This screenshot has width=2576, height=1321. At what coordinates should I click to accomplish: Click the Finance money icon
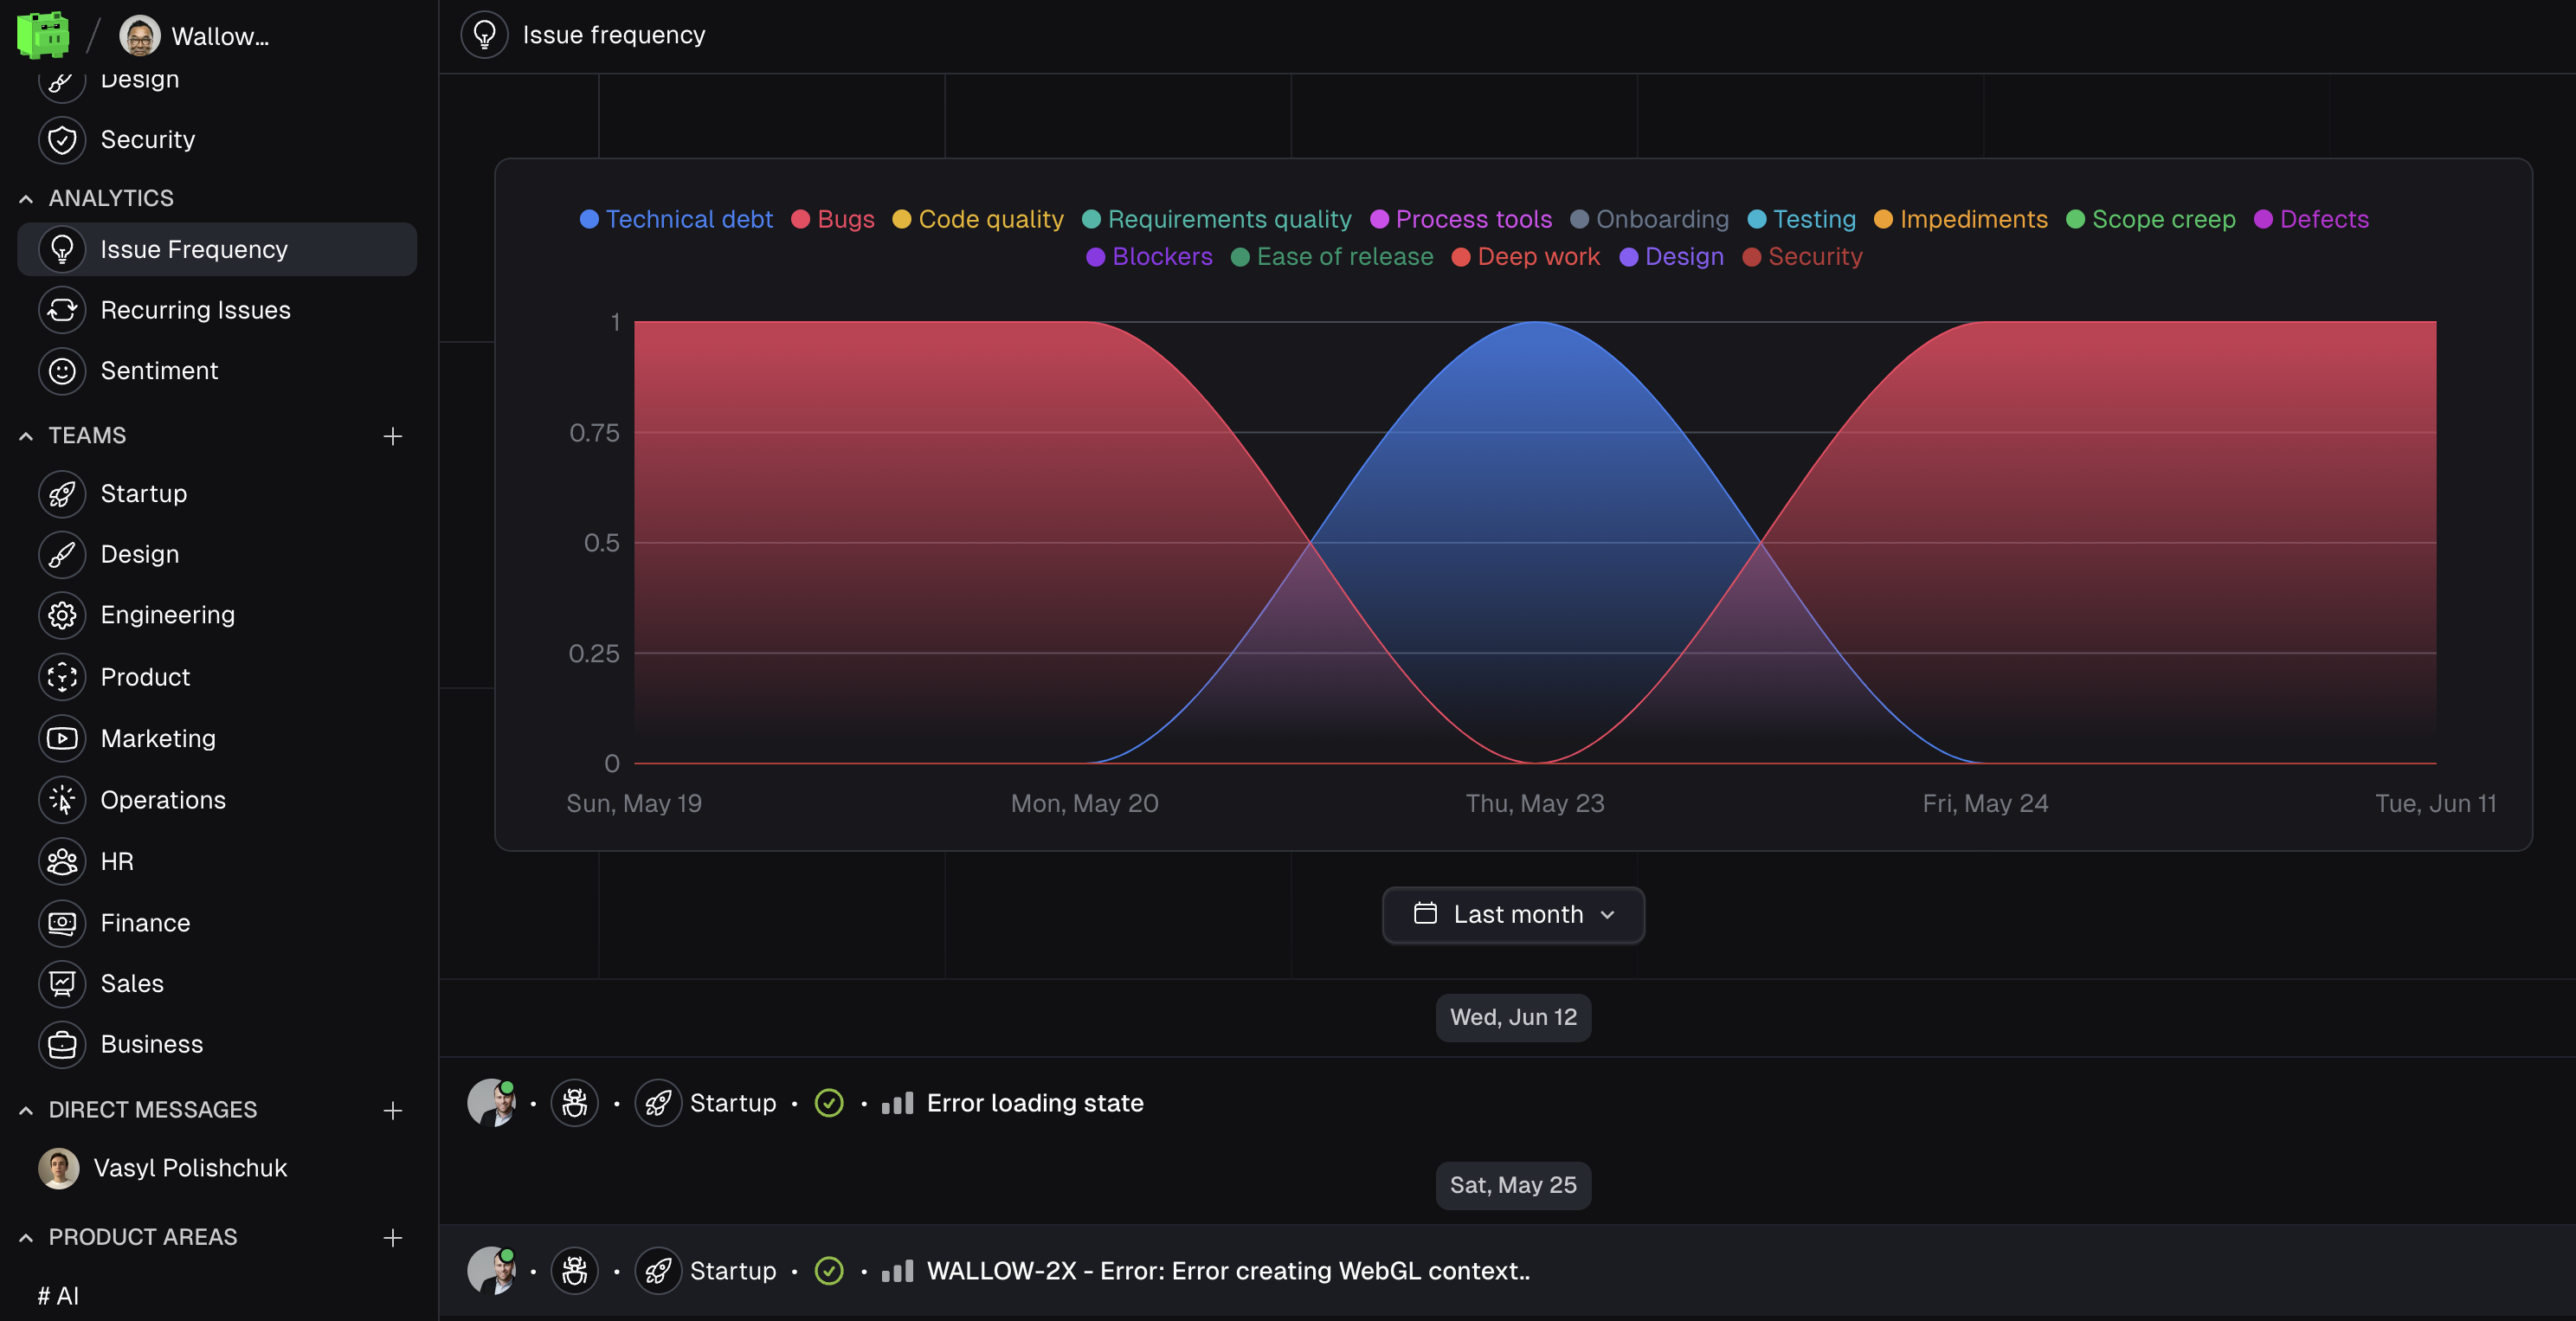[x=62, y=923]
